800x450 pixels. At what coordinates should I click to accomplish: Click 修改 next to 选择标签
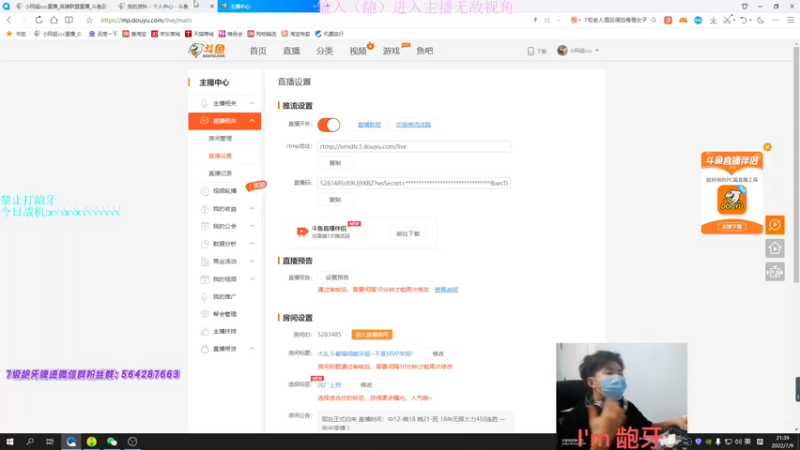pyautogui.click(x=366, y=385)
